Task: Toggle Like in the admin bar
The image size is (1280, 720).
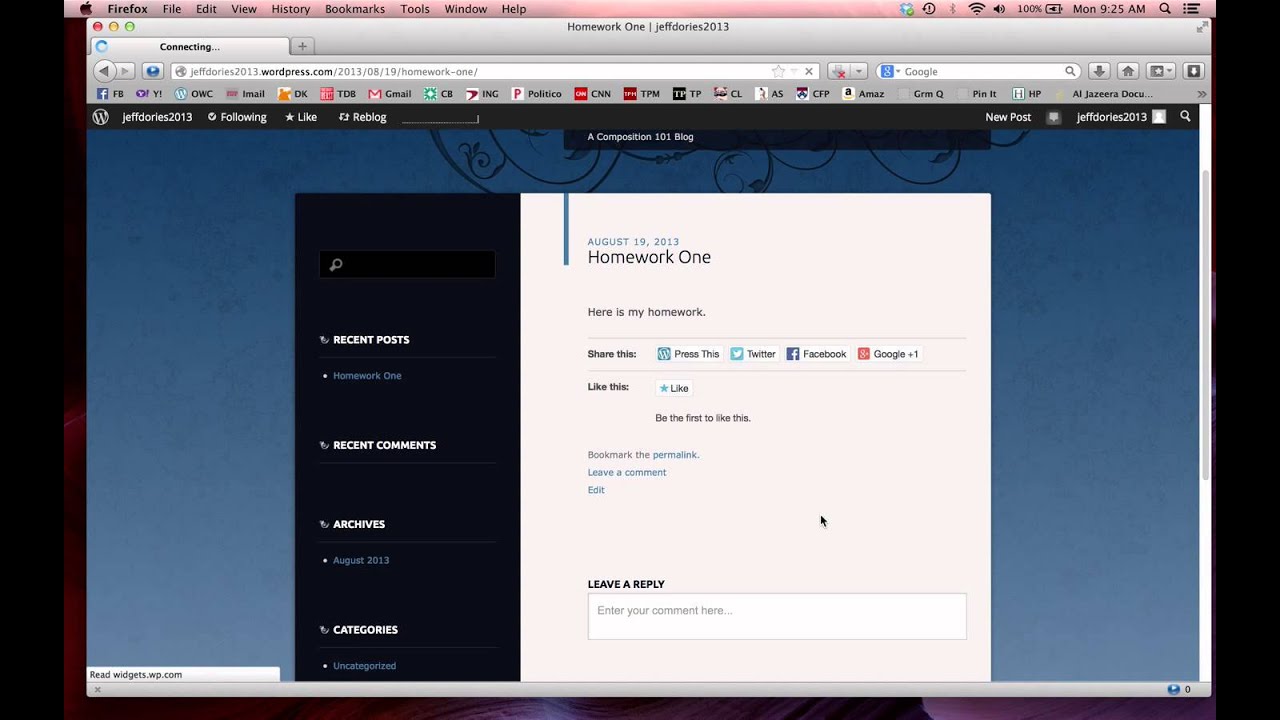Action: tap(301, 117)
